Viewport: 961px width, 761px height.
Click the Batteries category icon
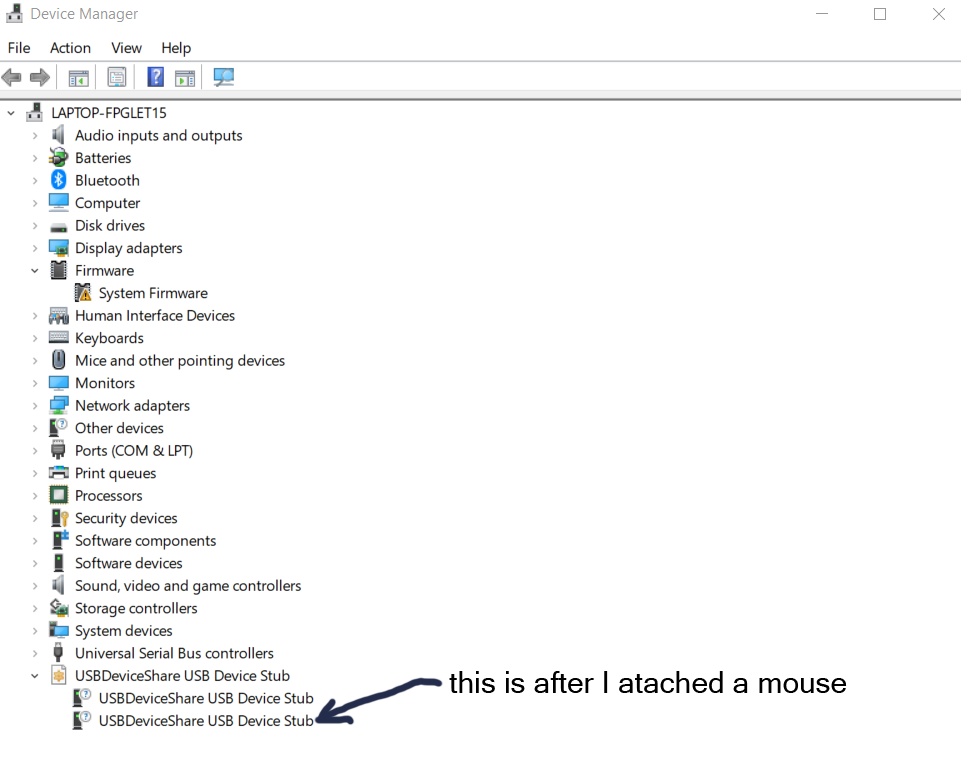[58, 157]
